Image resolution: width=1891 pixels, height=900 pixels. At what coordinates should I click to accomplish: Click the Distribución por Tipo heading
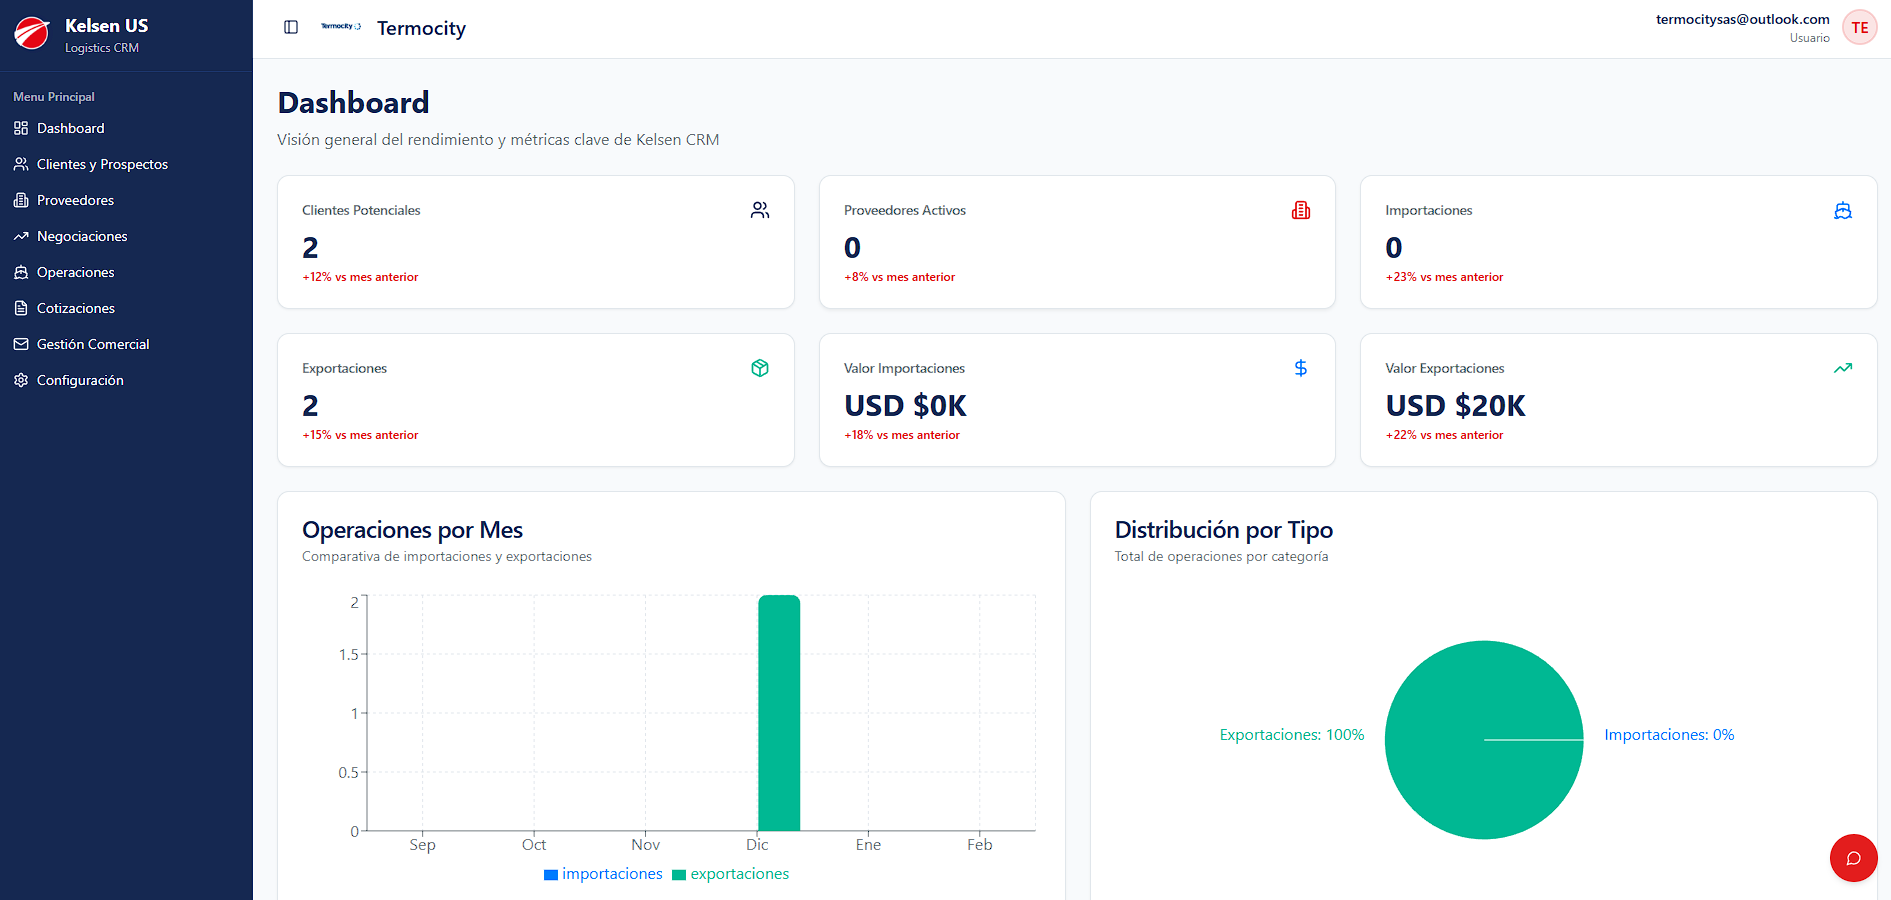[1224, 530]
